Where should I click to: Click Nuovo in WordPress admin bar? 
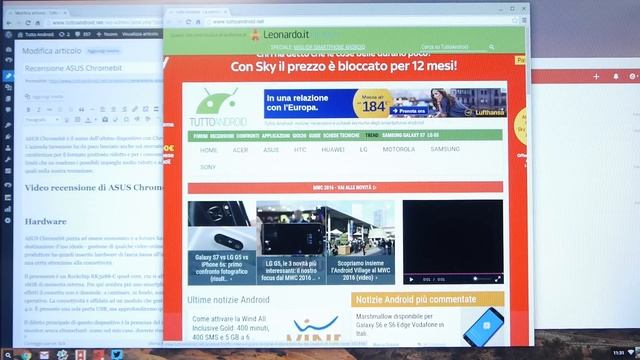click(x=107, y=34)
